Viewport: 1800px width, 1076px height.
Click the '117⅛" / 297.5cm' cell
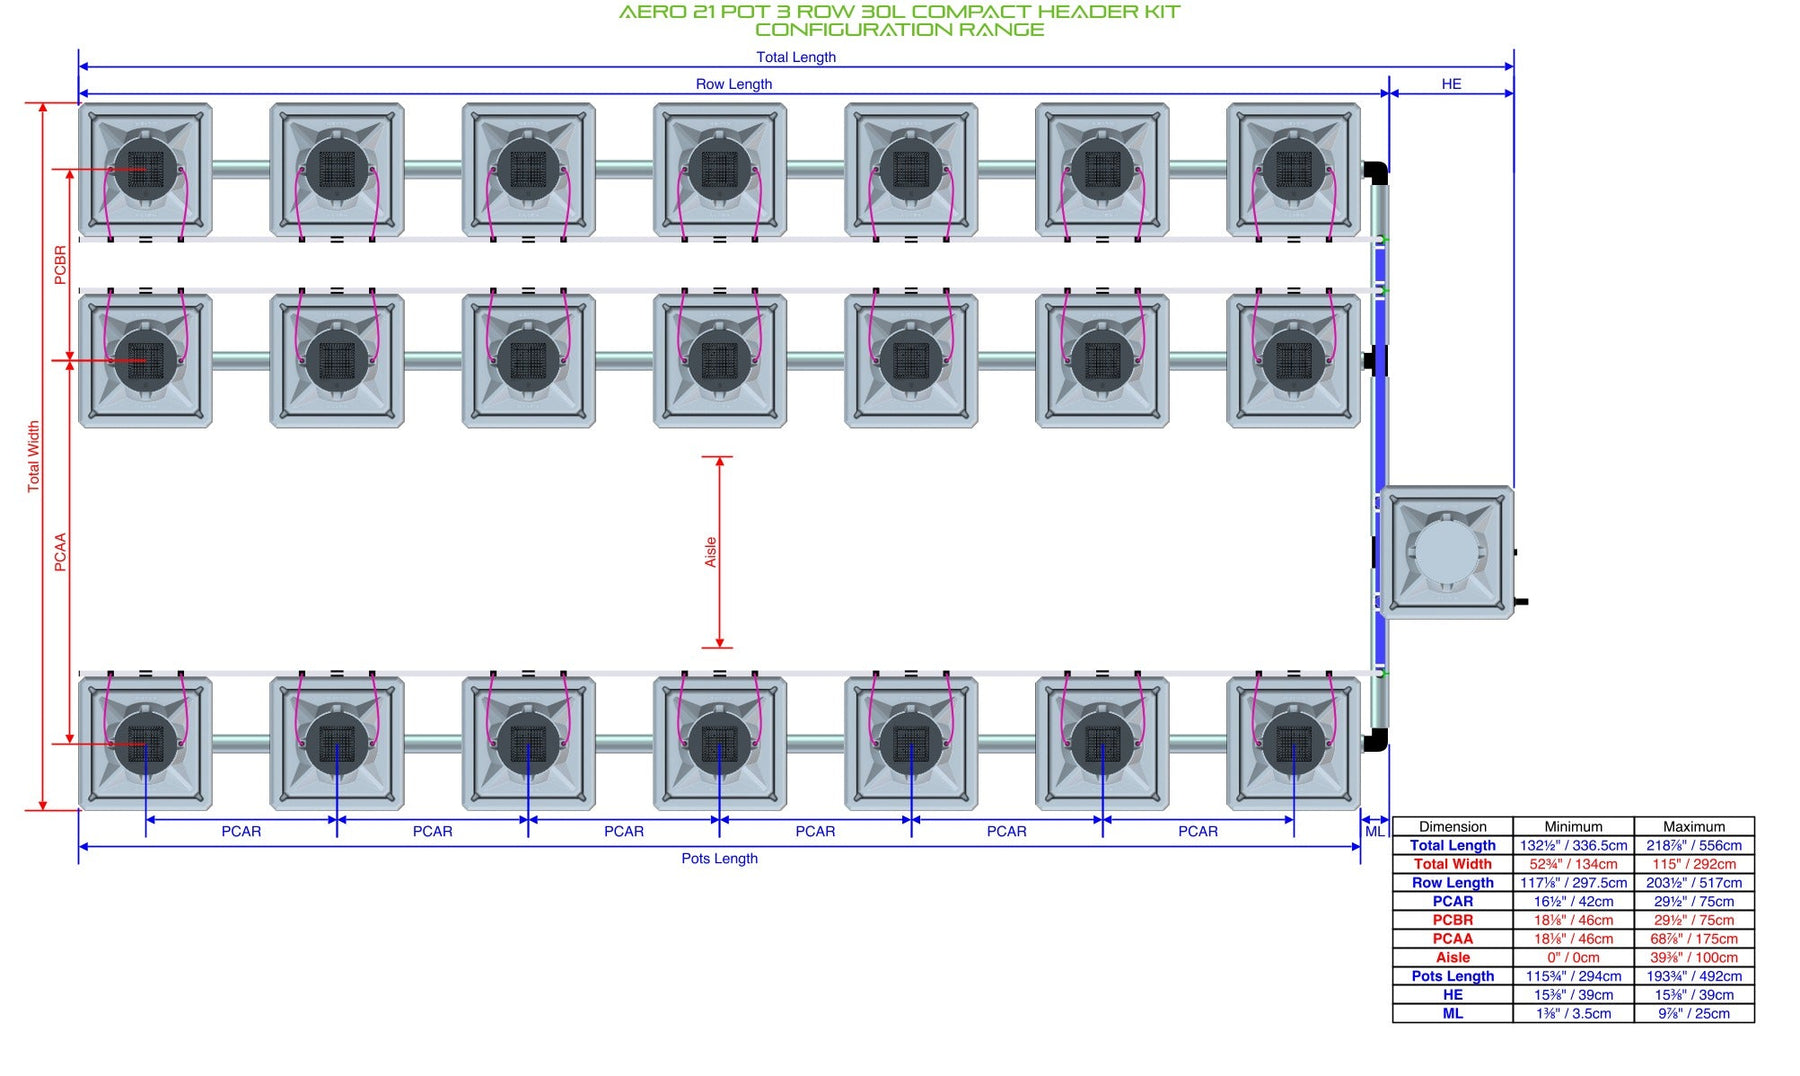pos(1573,883)
